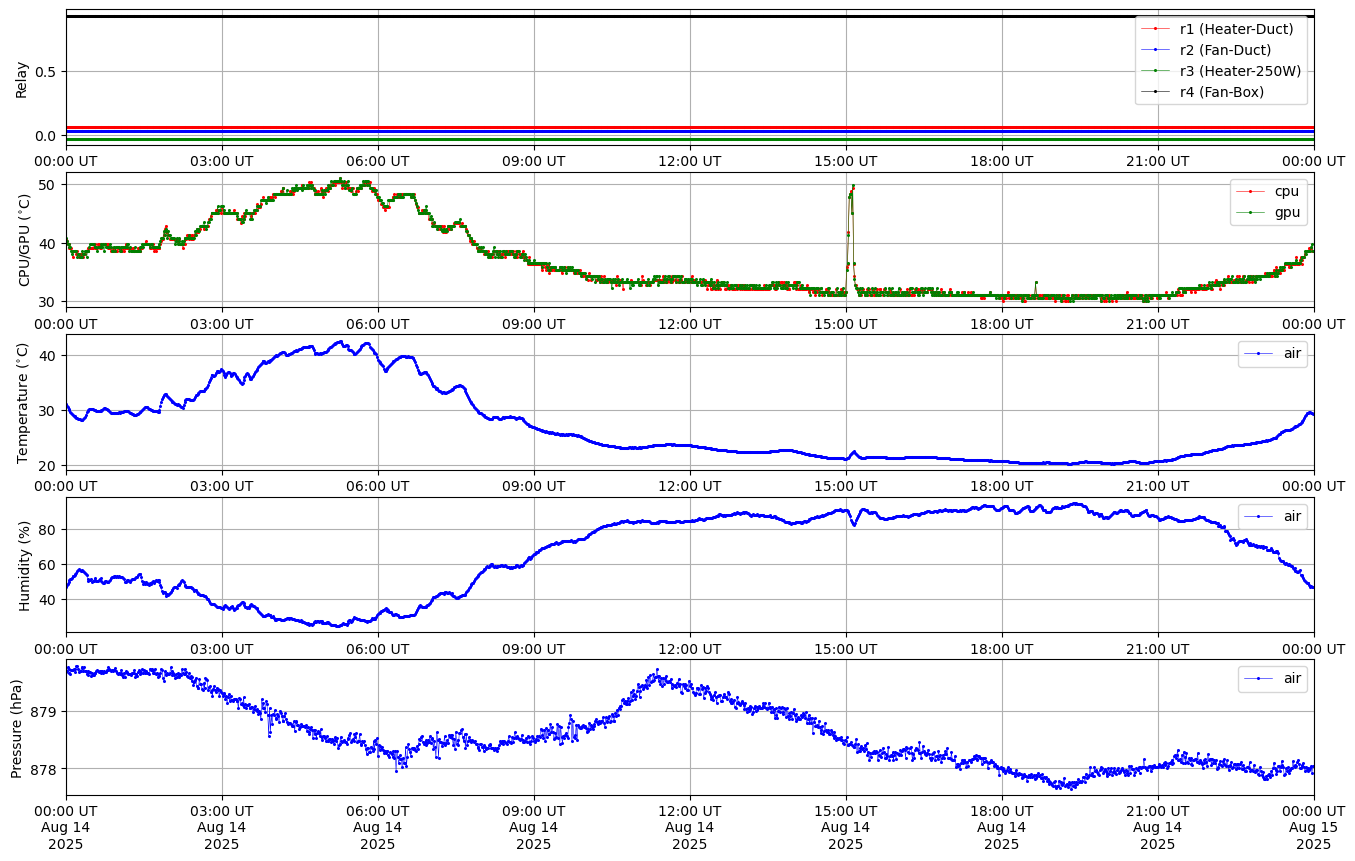Click the 0.5 tick on the Relay axis
Image resolution: width=1355 pixels, height=861 pixels.
48,71
